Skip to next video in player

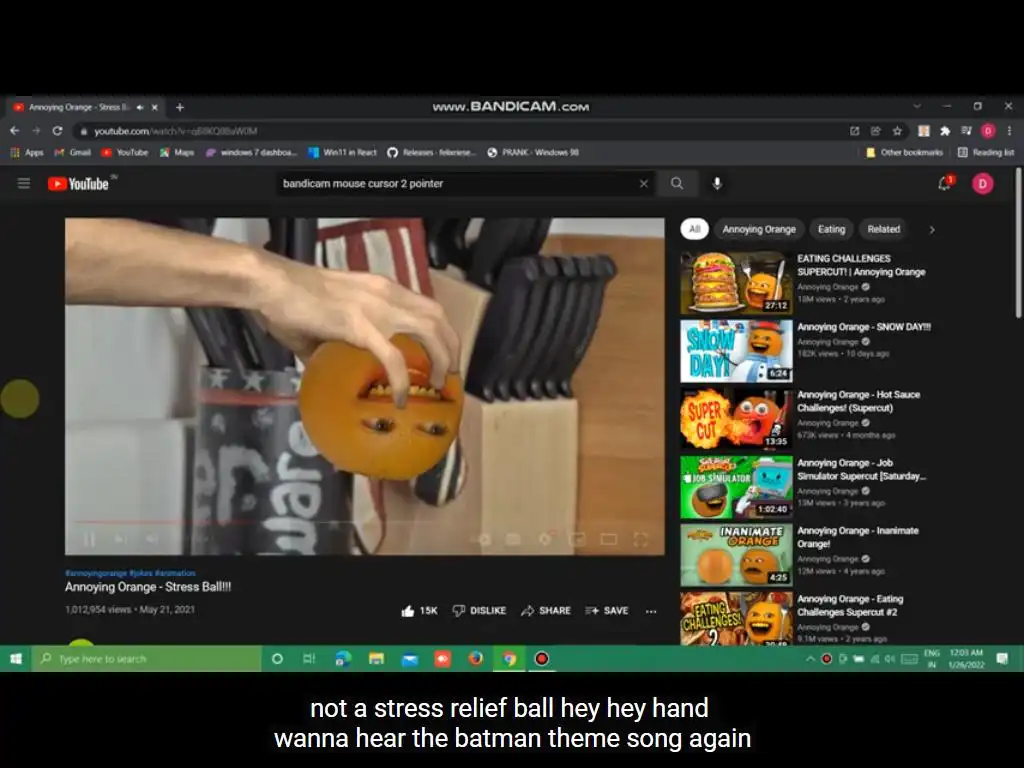point(121,539)
